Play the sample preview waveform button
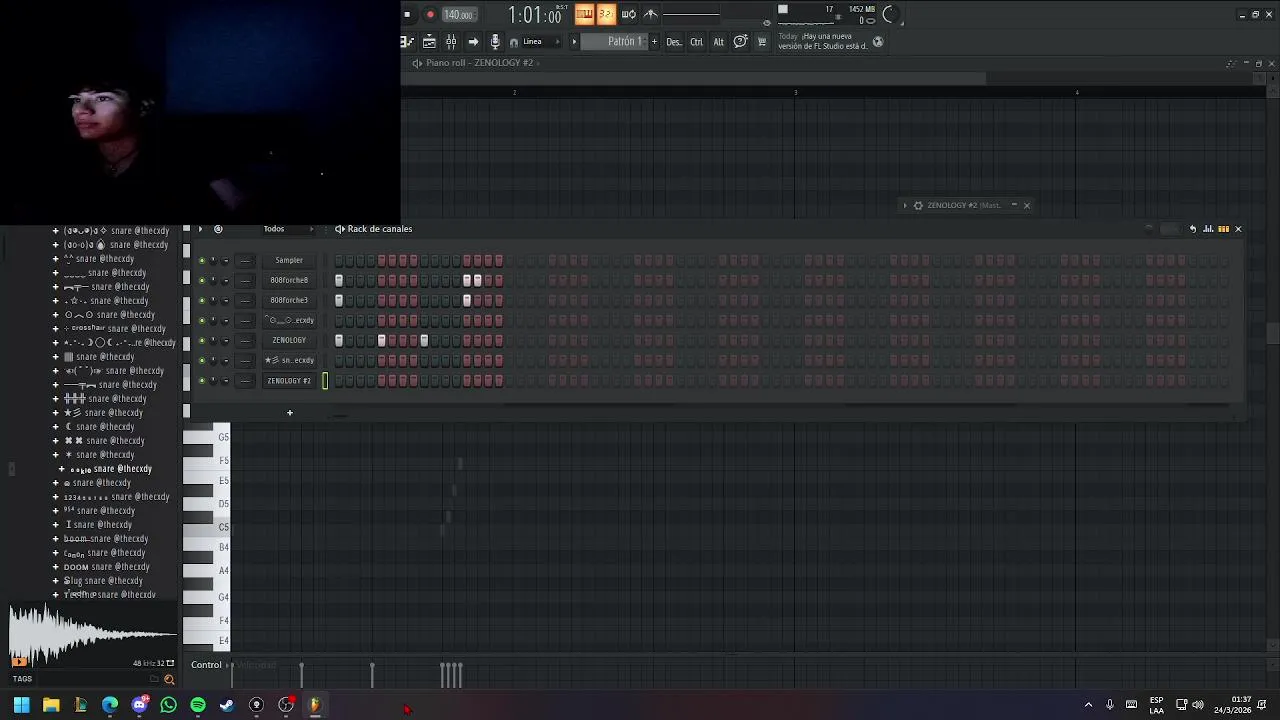Screen dimensions: 1280x720 (19, 661)
